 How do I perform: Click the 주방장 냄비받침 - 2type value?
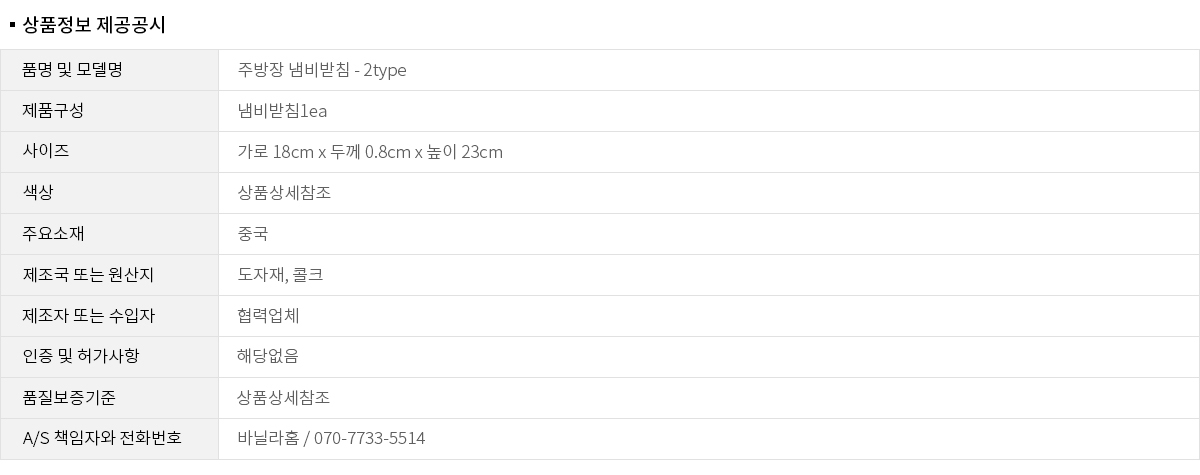point(322,70)
